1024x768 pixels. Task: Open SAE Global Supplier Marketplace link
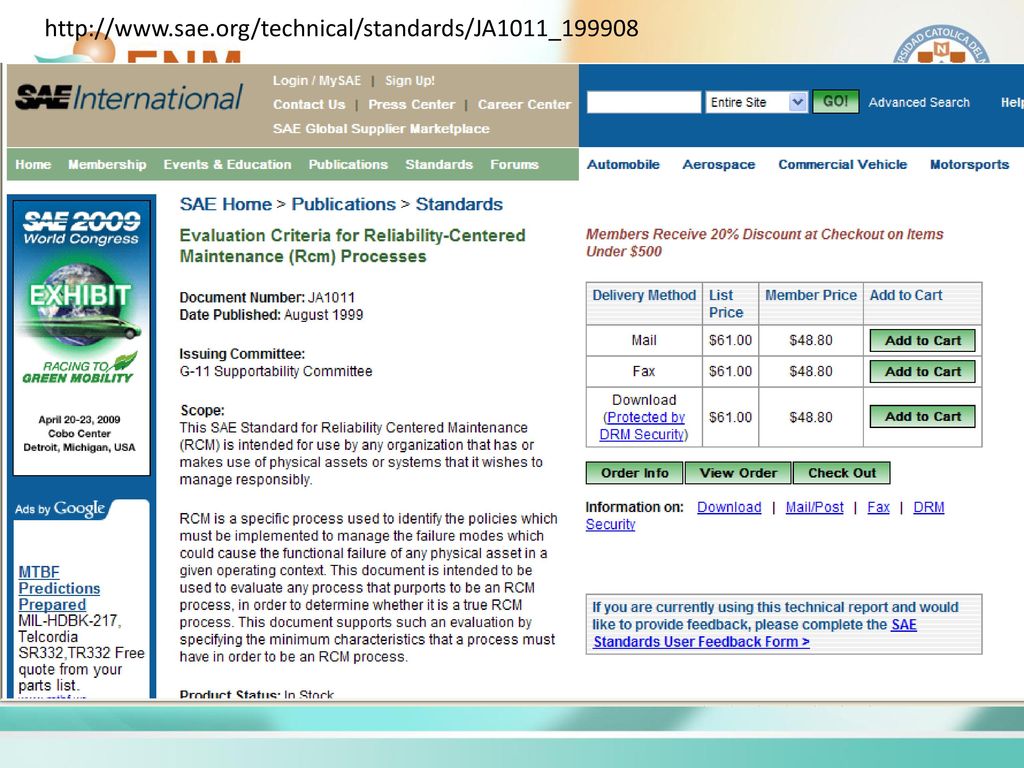pos(381,129)
